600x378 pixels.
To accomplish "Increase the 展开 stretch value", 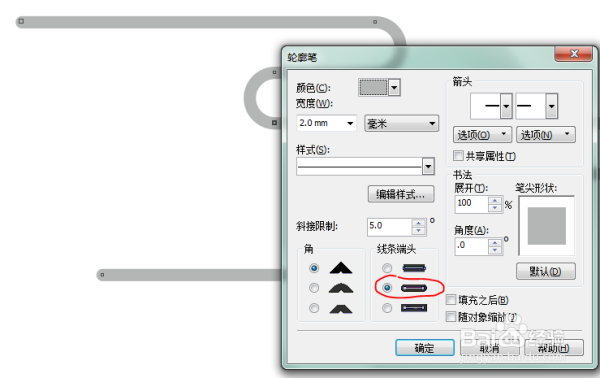I will 495,200.
